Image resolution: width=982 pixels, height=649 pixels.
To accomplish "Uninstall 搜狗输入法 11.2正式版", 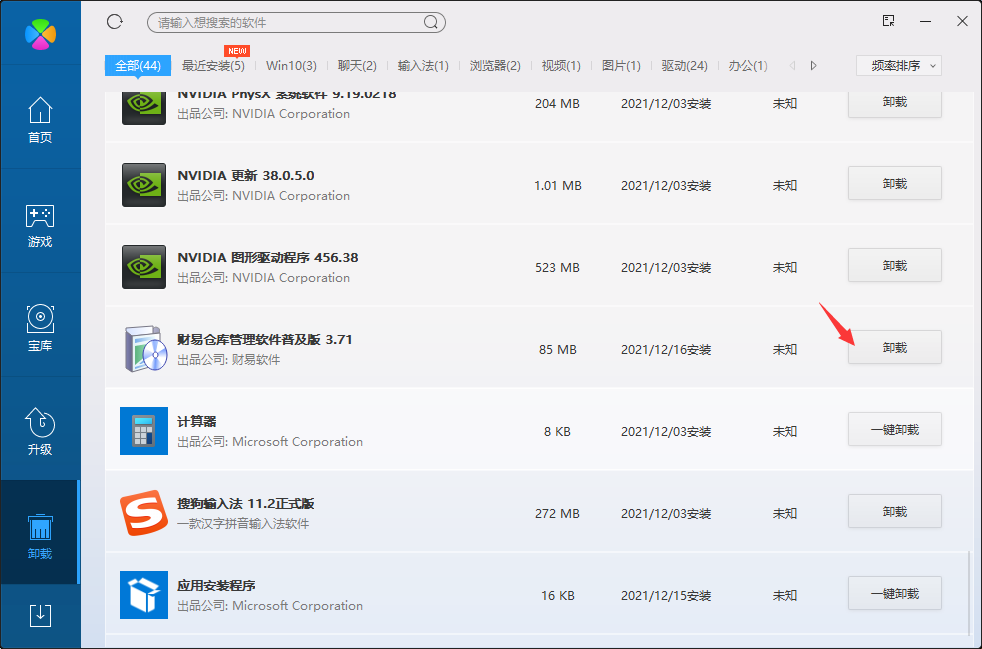I will tap(895, 511).
